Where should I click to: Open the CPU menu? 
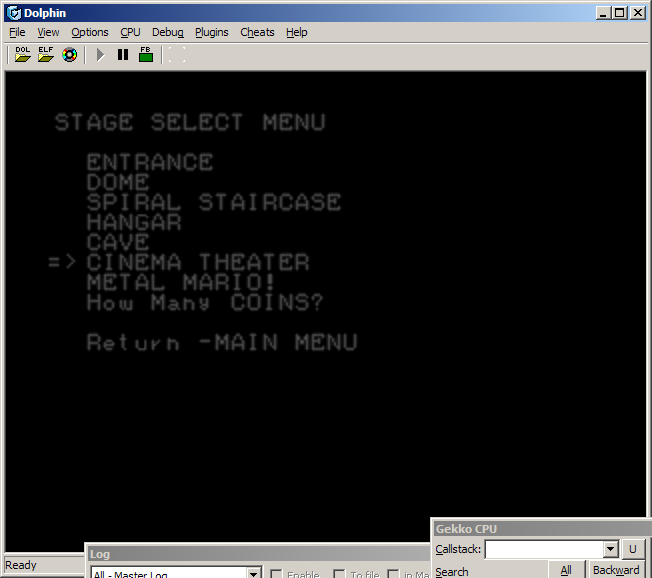coord(130,32)
